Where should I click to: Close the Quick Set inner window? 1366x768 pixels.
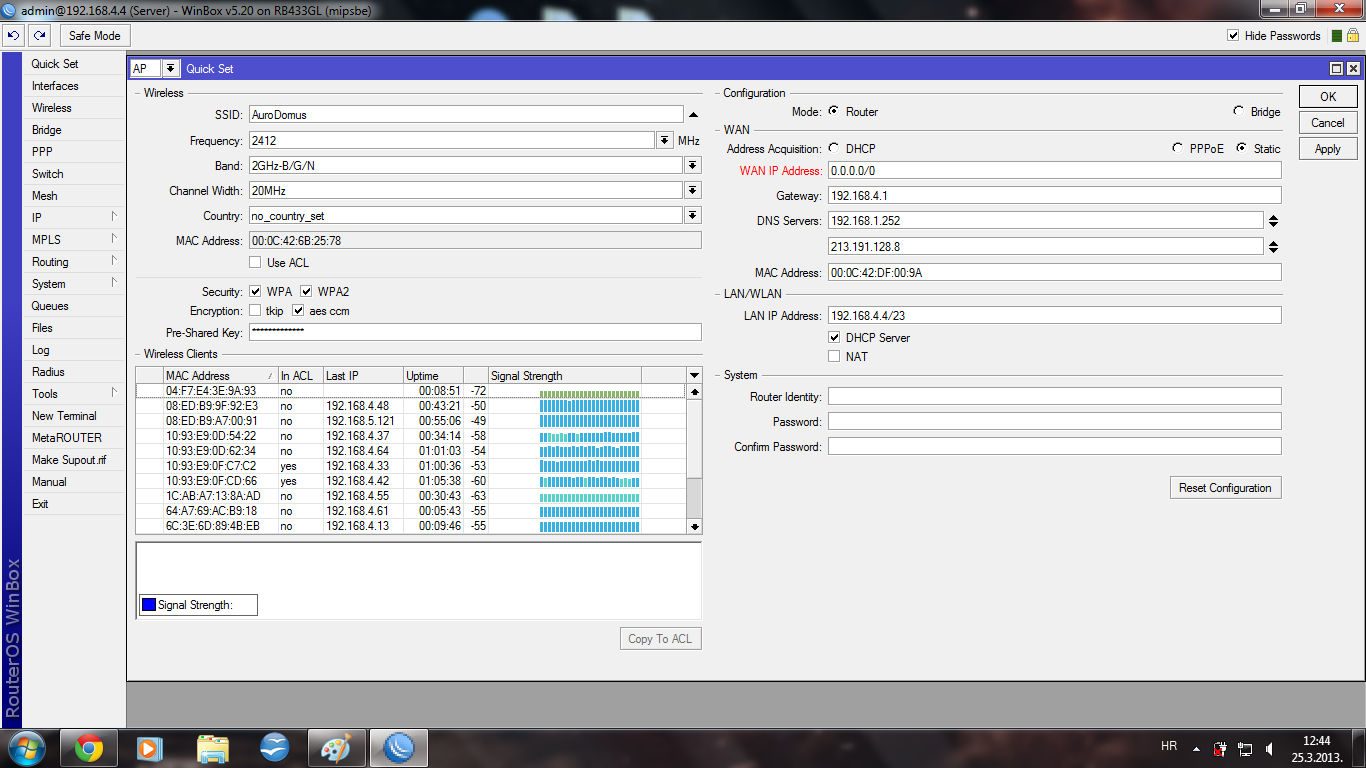tap(1353, 69)
